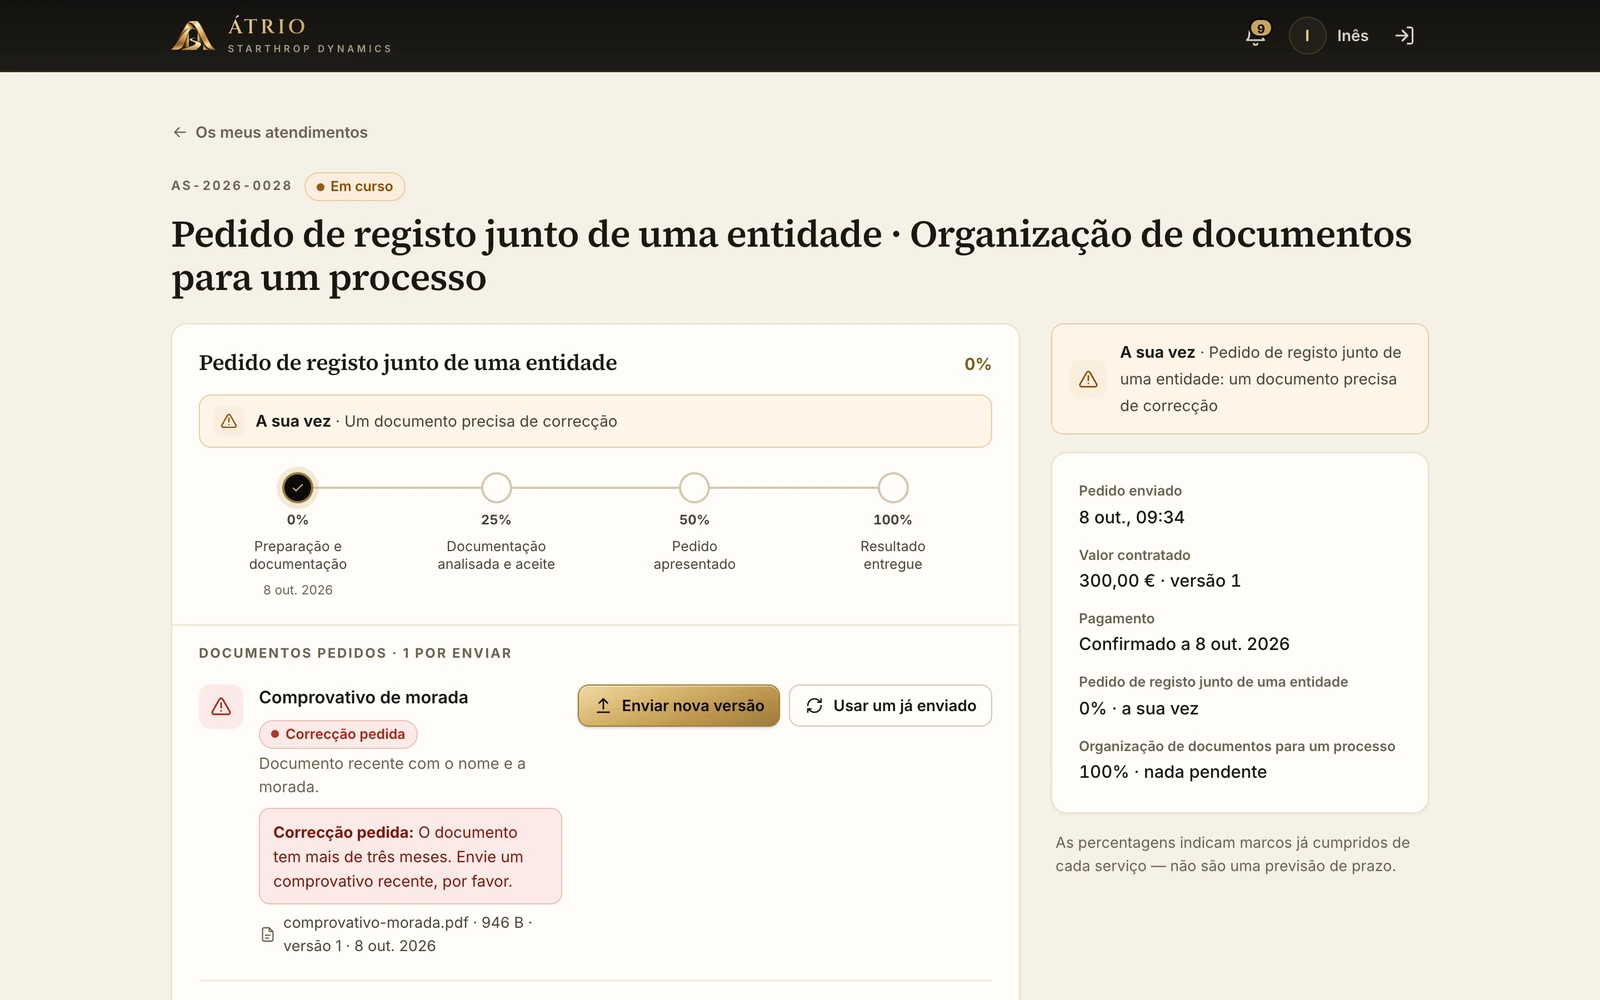Click the upload arrow icon in Enviar nova versão
This screenshot has width=1600, height=1000.
tap(603, 706)
